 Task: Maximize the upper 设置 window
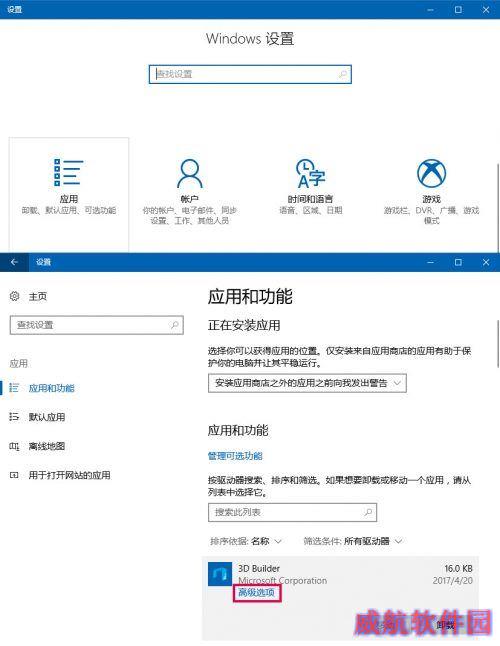(x=458, y=9)
